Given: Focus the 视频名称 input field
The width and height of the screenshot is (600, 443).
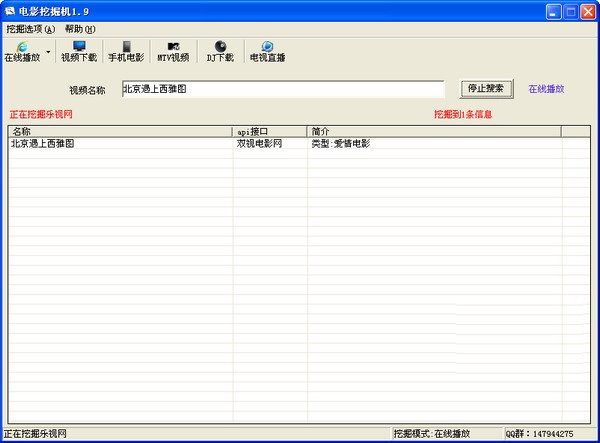Looking at the screenshot, I should pos(283,89).
